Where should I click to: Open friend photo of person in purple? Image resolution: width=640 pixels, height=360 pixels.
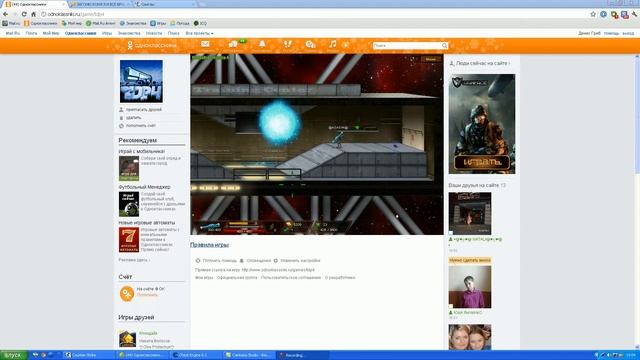470,287
